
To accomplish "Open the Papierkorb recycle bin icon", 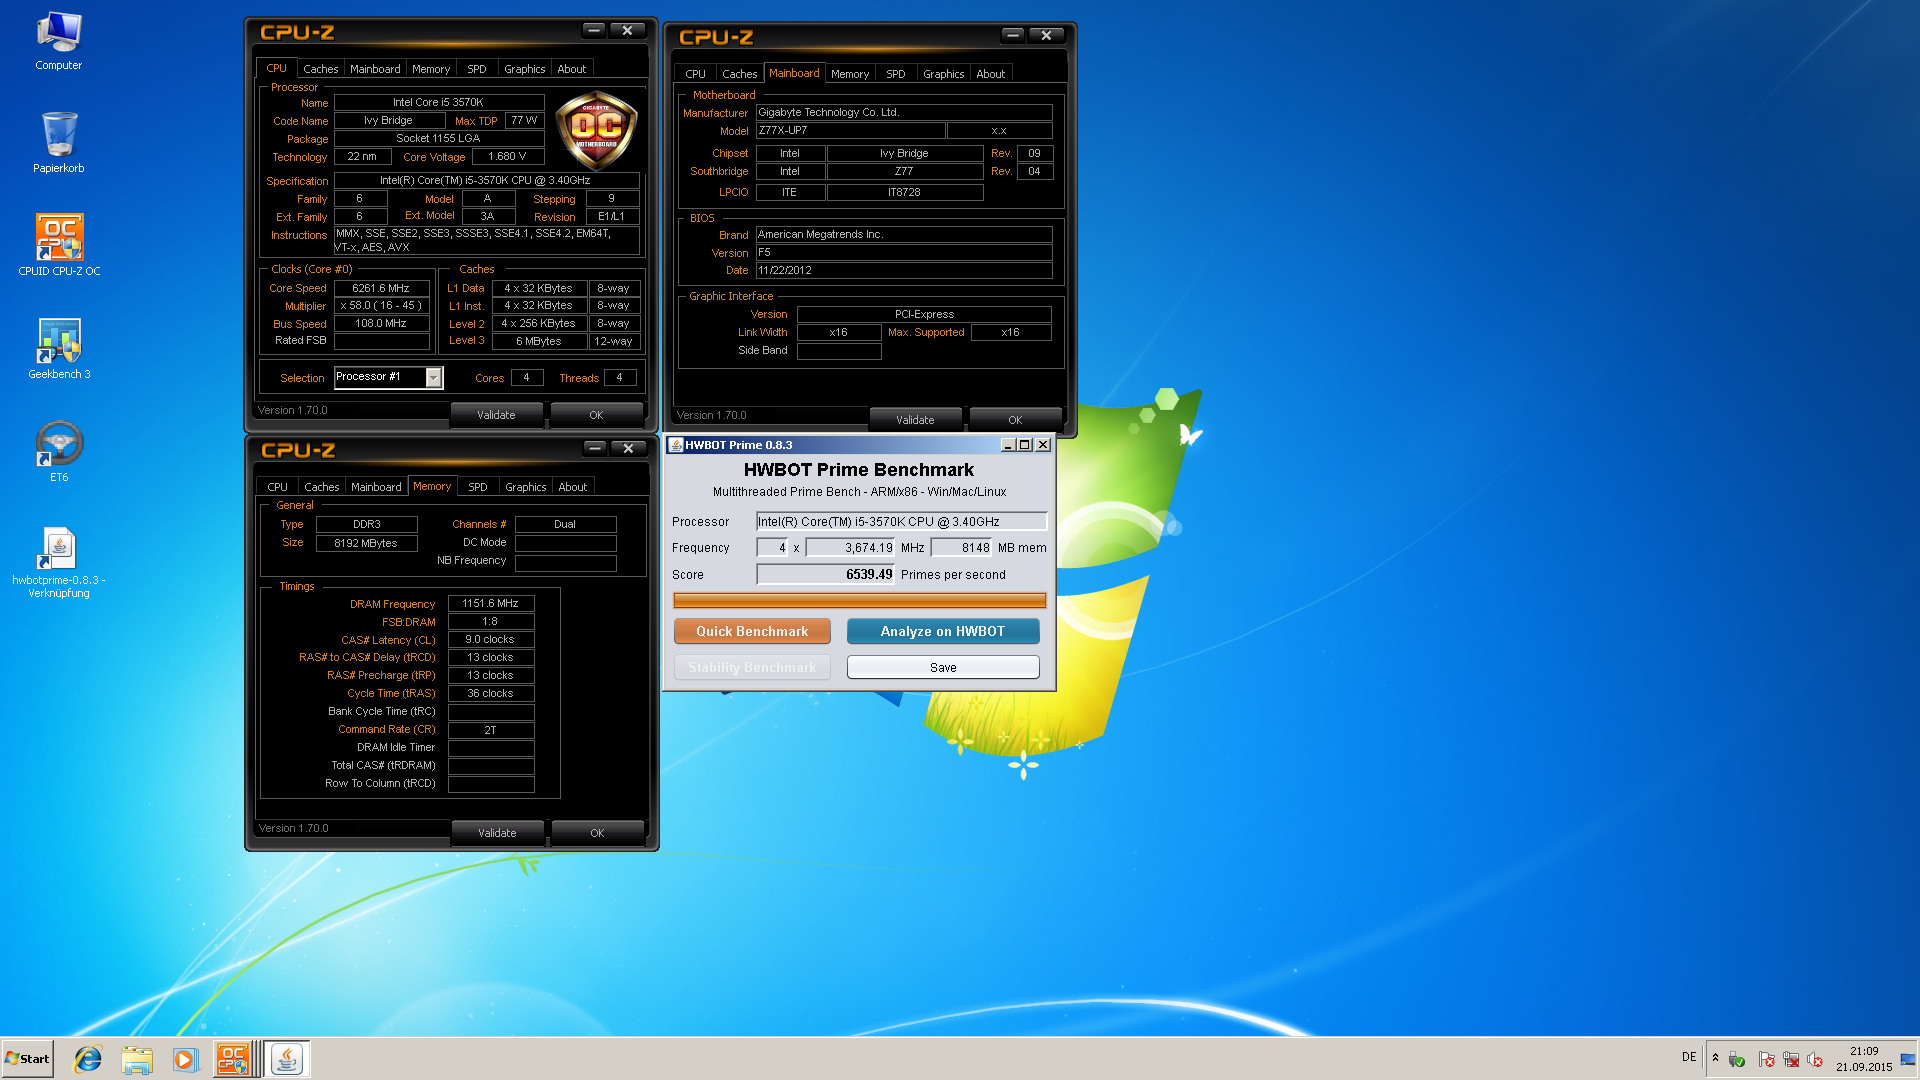I will [x=59, y=142].
